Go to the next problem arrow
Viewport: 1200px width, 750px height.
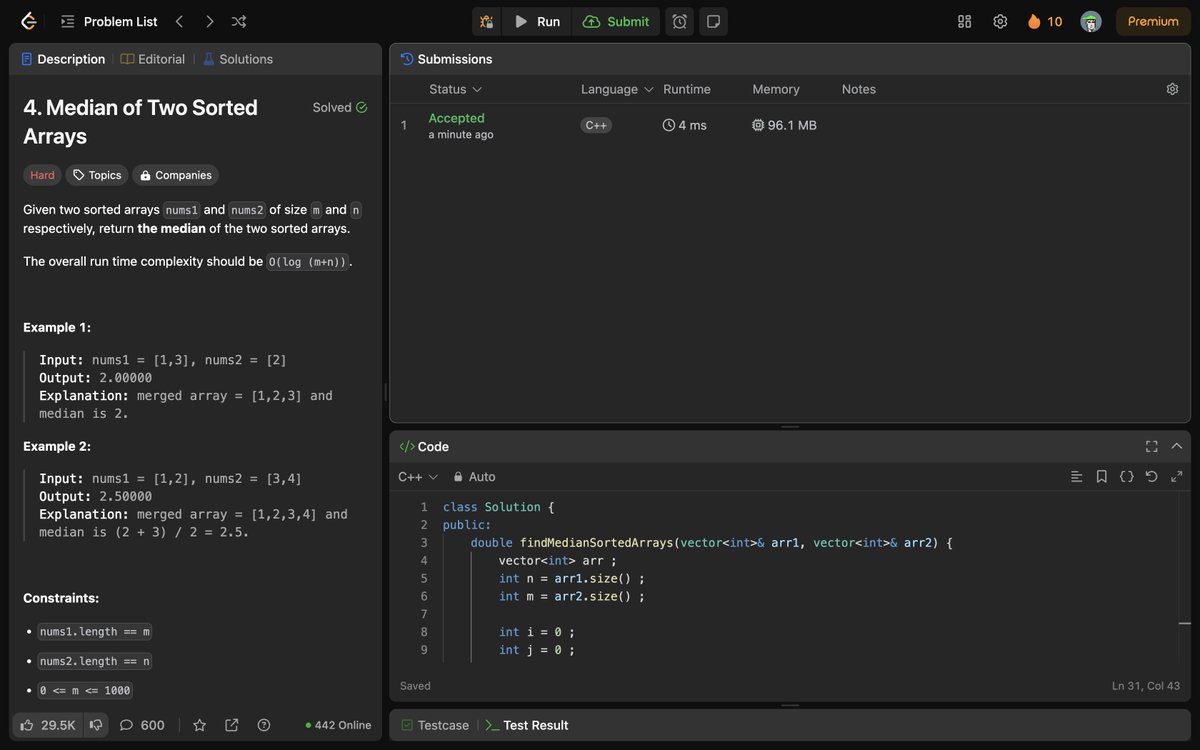click(209, 21)
